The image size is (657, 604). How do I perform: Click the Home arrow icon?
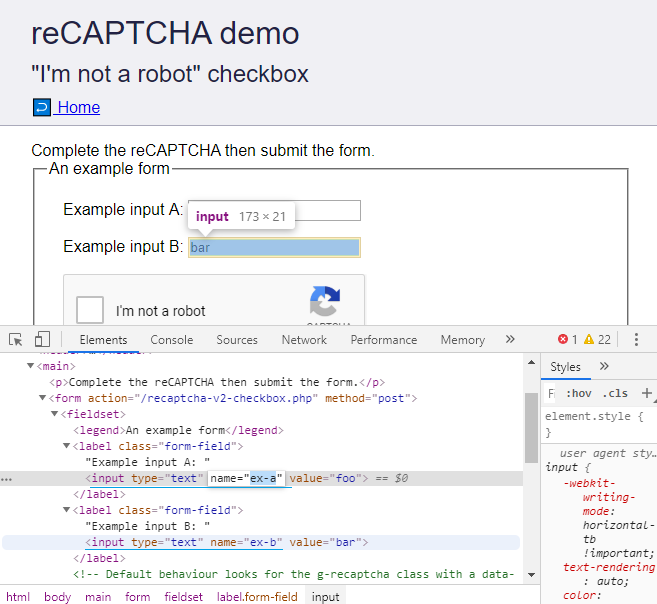pyautogui.click(x=42, y=107)
